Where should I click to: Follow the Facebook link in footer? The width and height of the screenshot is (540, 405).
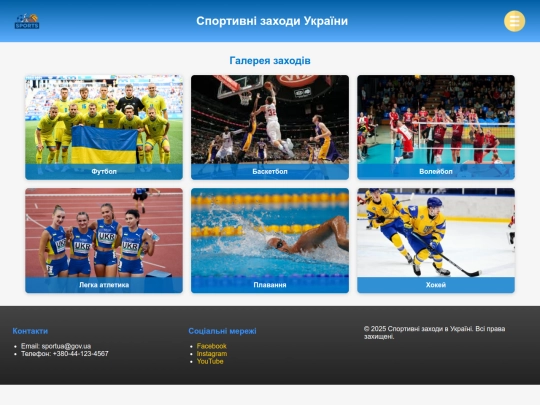click(x=211, y=346)
